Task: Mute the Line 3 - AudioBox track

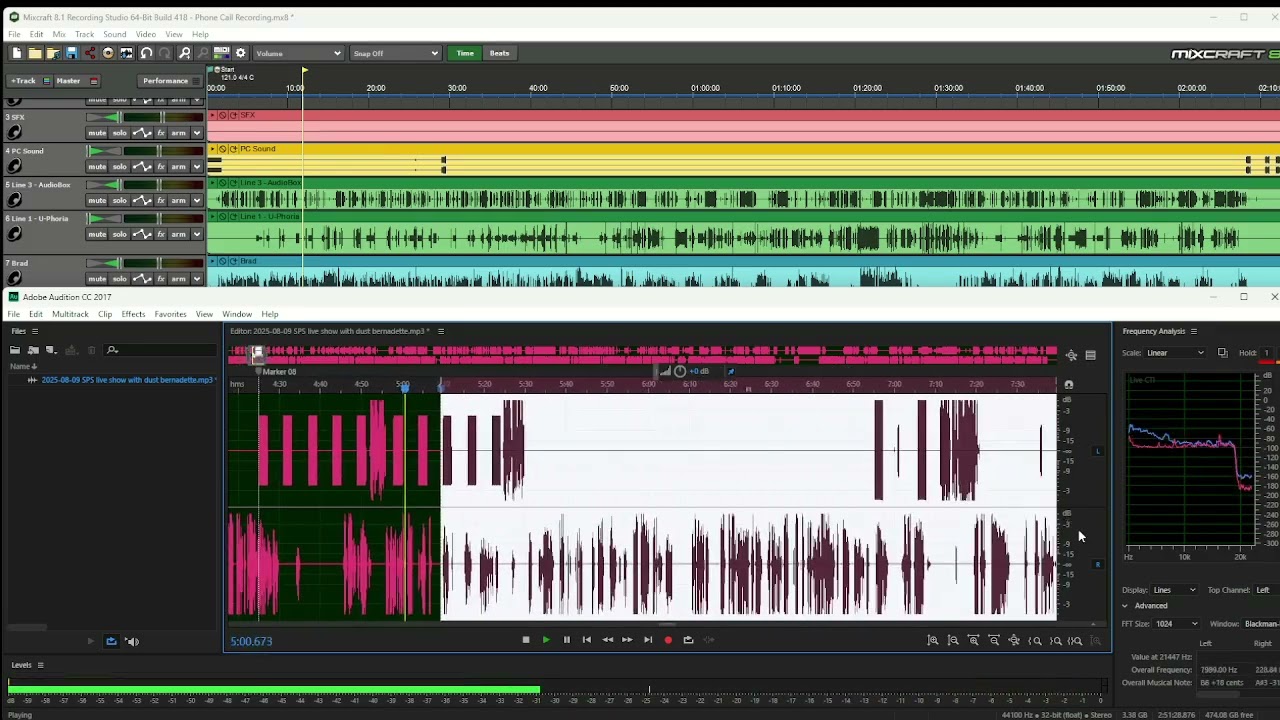Action: (x=97, y=200)
